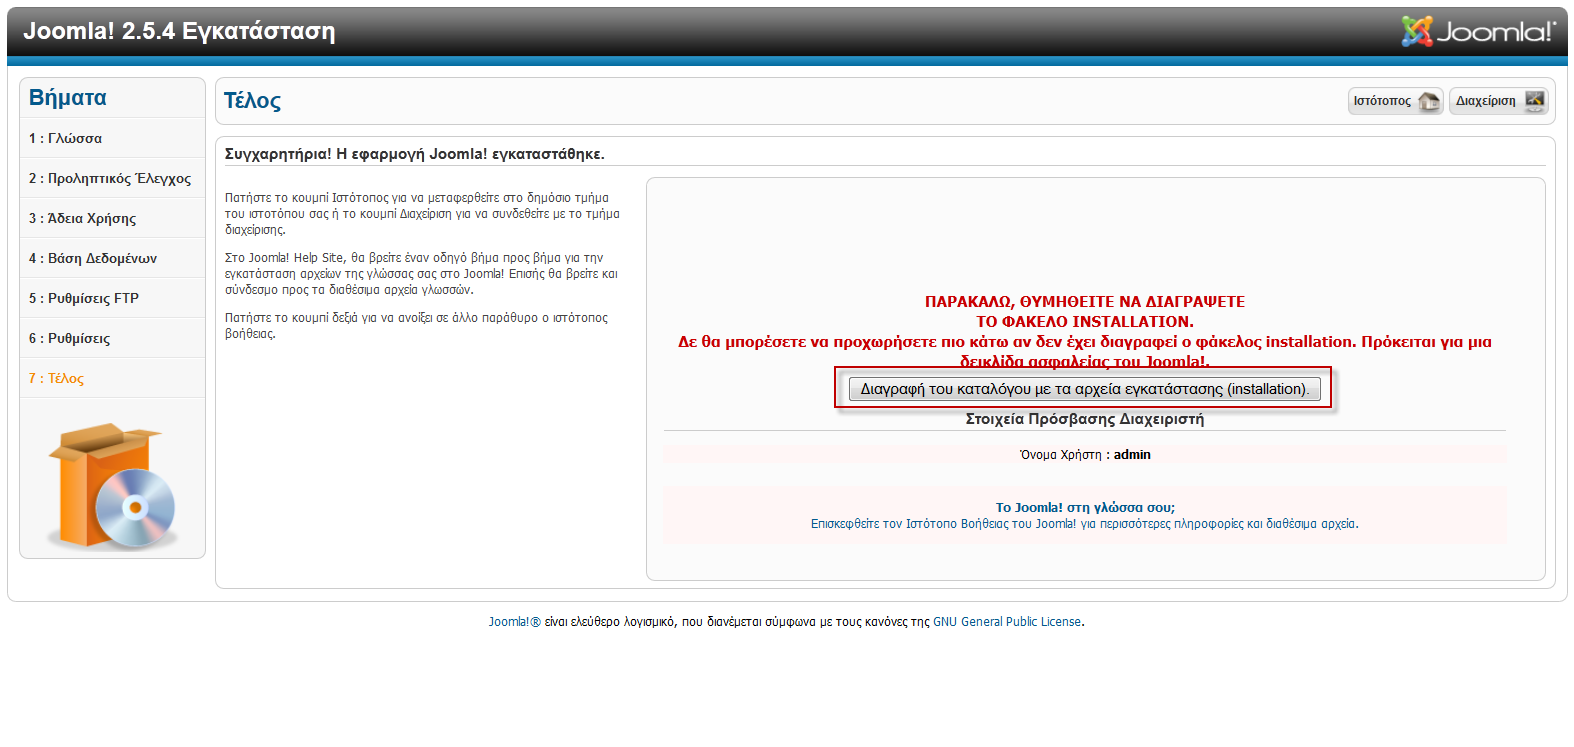Click the paragraph beginning Πατήστε το κουμπί δεξιά

click(x=416, y=326)
